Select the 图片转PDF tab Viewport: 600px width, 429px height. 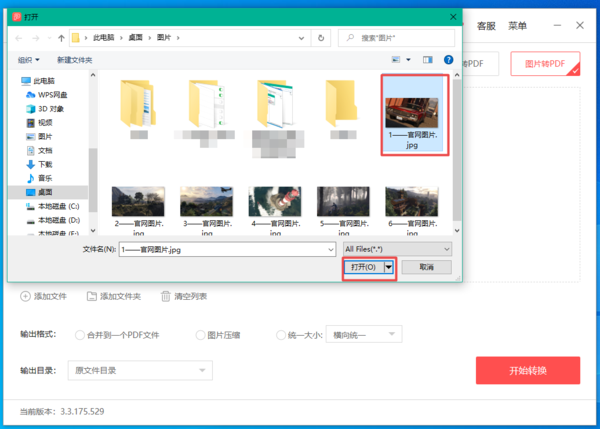point(545,64)
